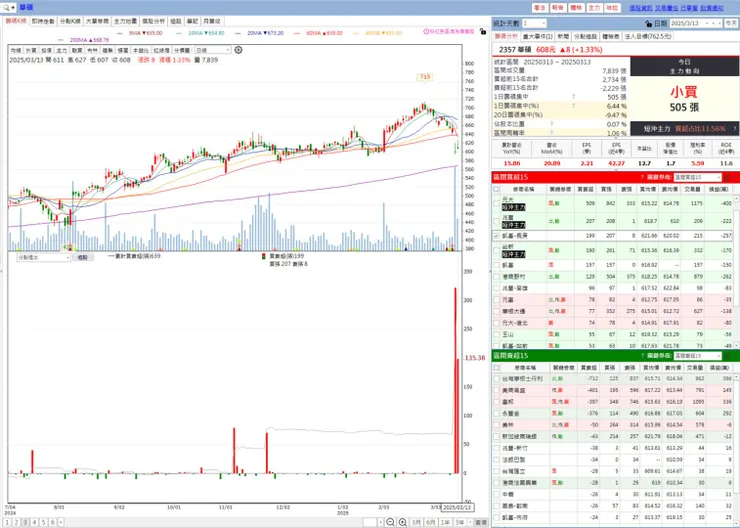This screenshot has height=528, width=740.
Task: Switch to 大單券商 tab
Action: pos(97,21)
